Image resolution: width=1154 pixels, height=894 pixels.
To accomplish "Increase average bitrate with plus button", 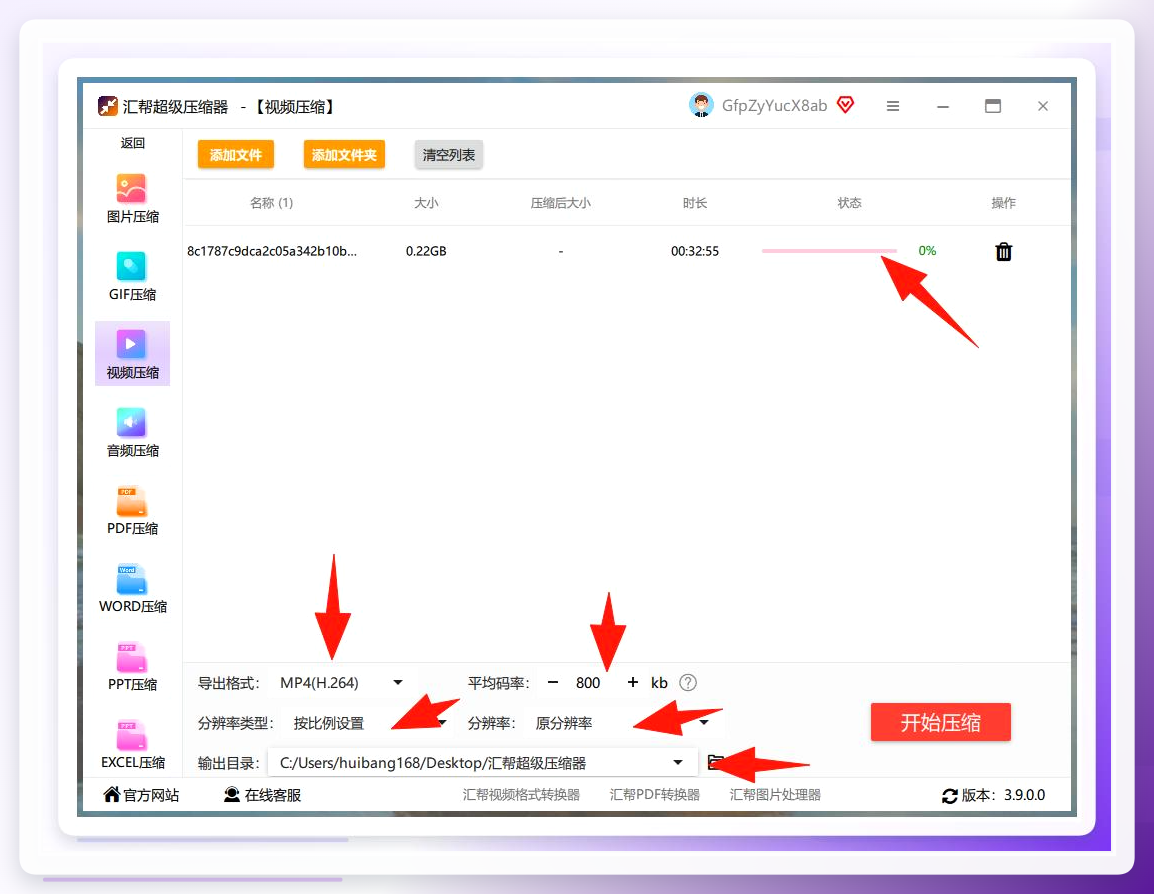I will (x=632, y=683).
